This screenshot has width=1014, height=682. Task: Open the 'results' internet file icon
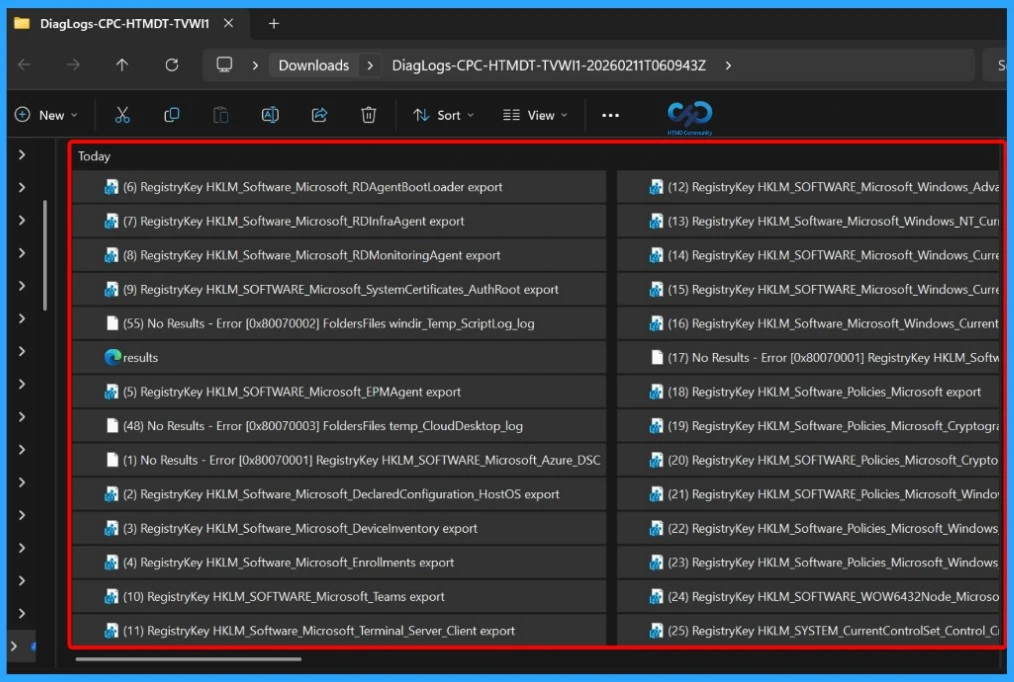[x=113, y=357]
